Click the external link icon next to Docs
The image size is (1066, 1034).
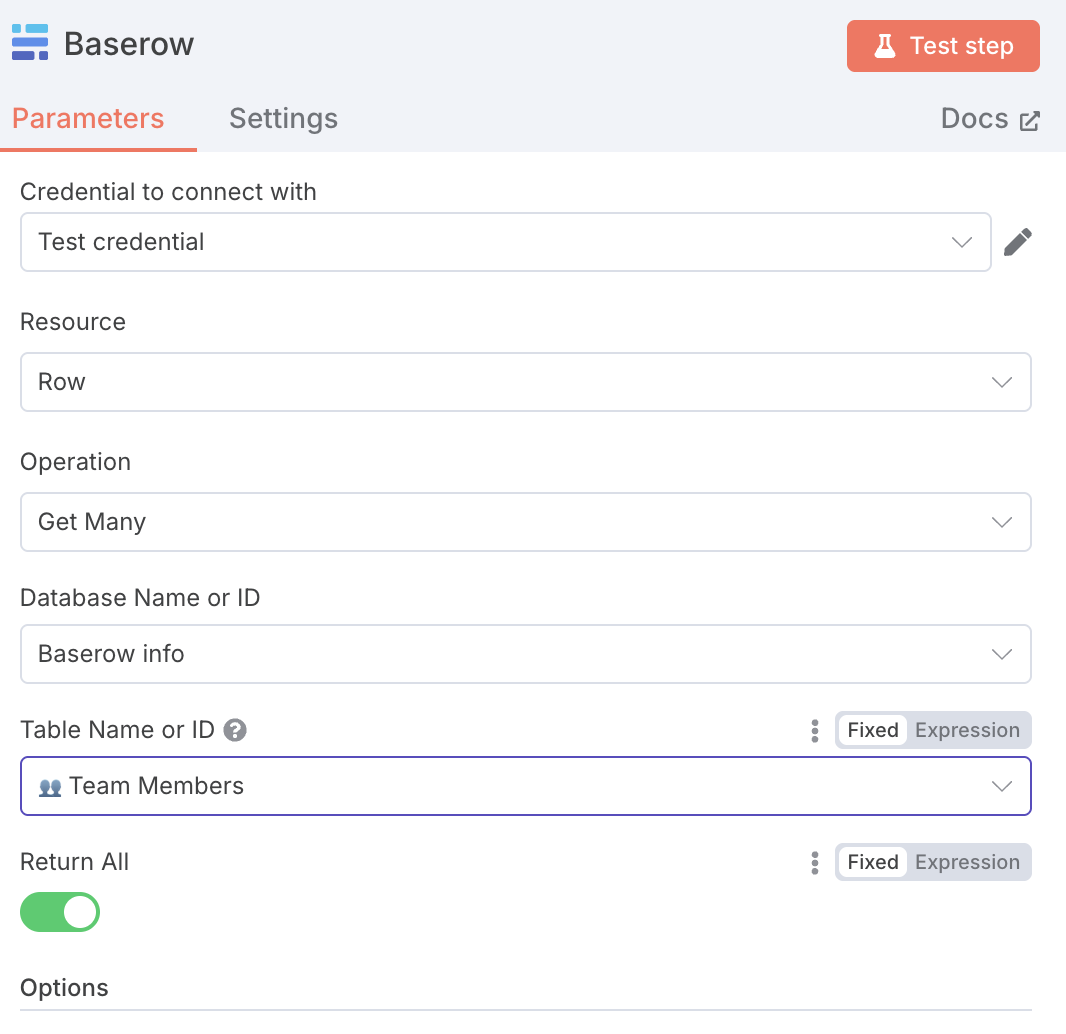tap(1029, 120)
